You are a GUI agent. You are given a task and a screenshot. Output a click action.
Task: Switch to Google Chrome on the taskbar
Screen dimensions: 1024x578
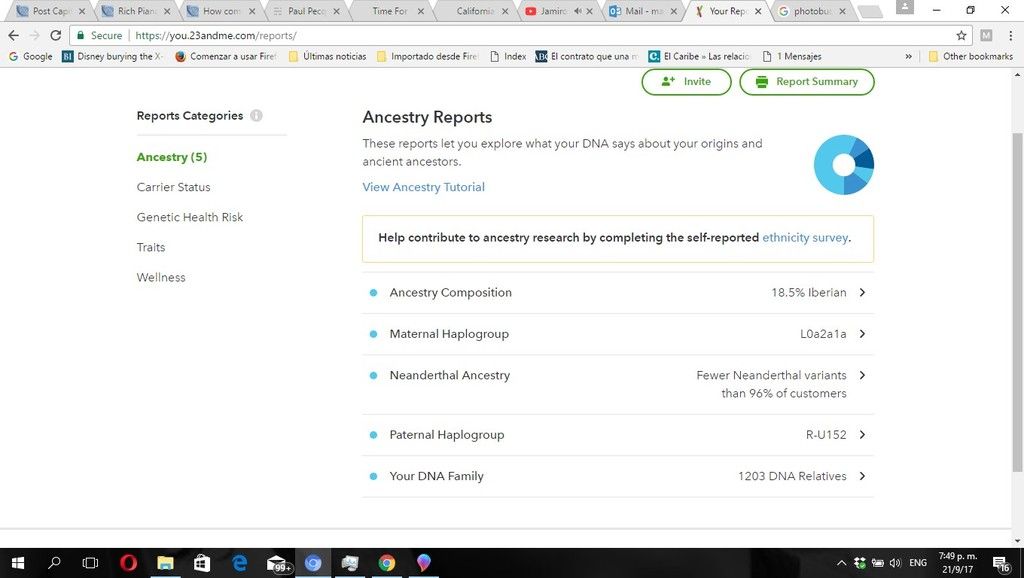(x=387, y=562)
